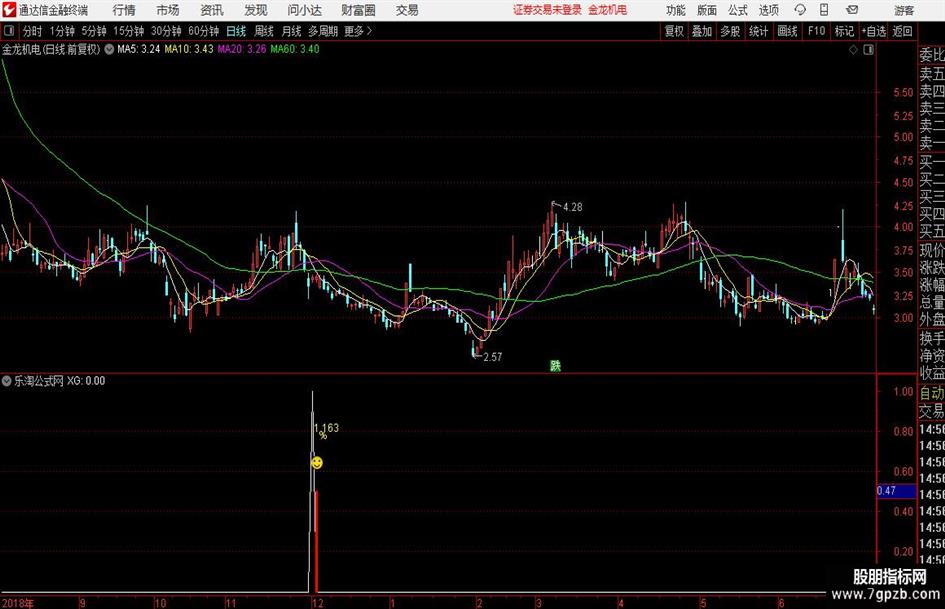945x609 pixels.
Task: Click the 多股 multi-stock button
Action: 730,31
